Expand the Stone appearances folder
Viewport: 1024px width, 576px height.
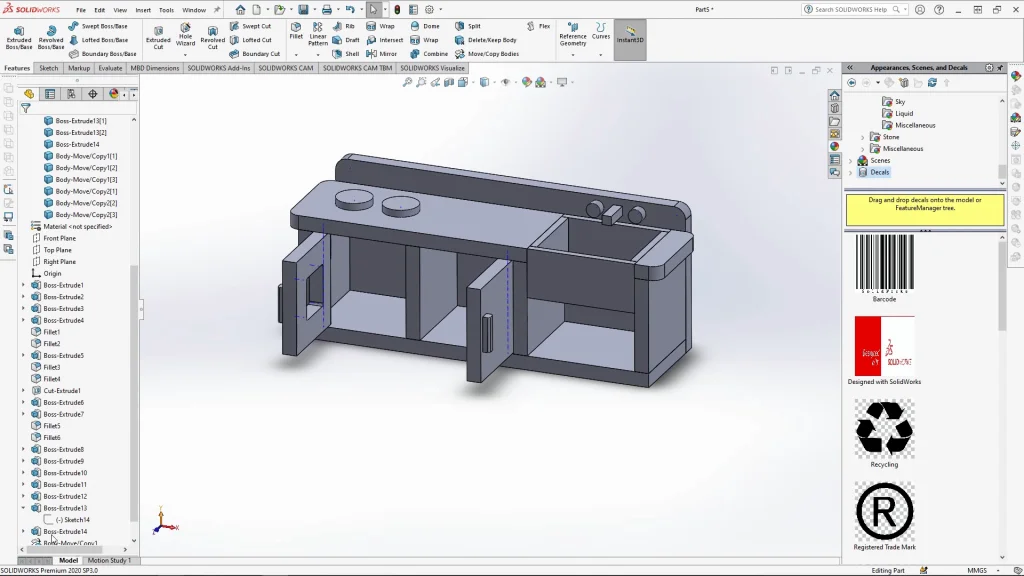863,137
